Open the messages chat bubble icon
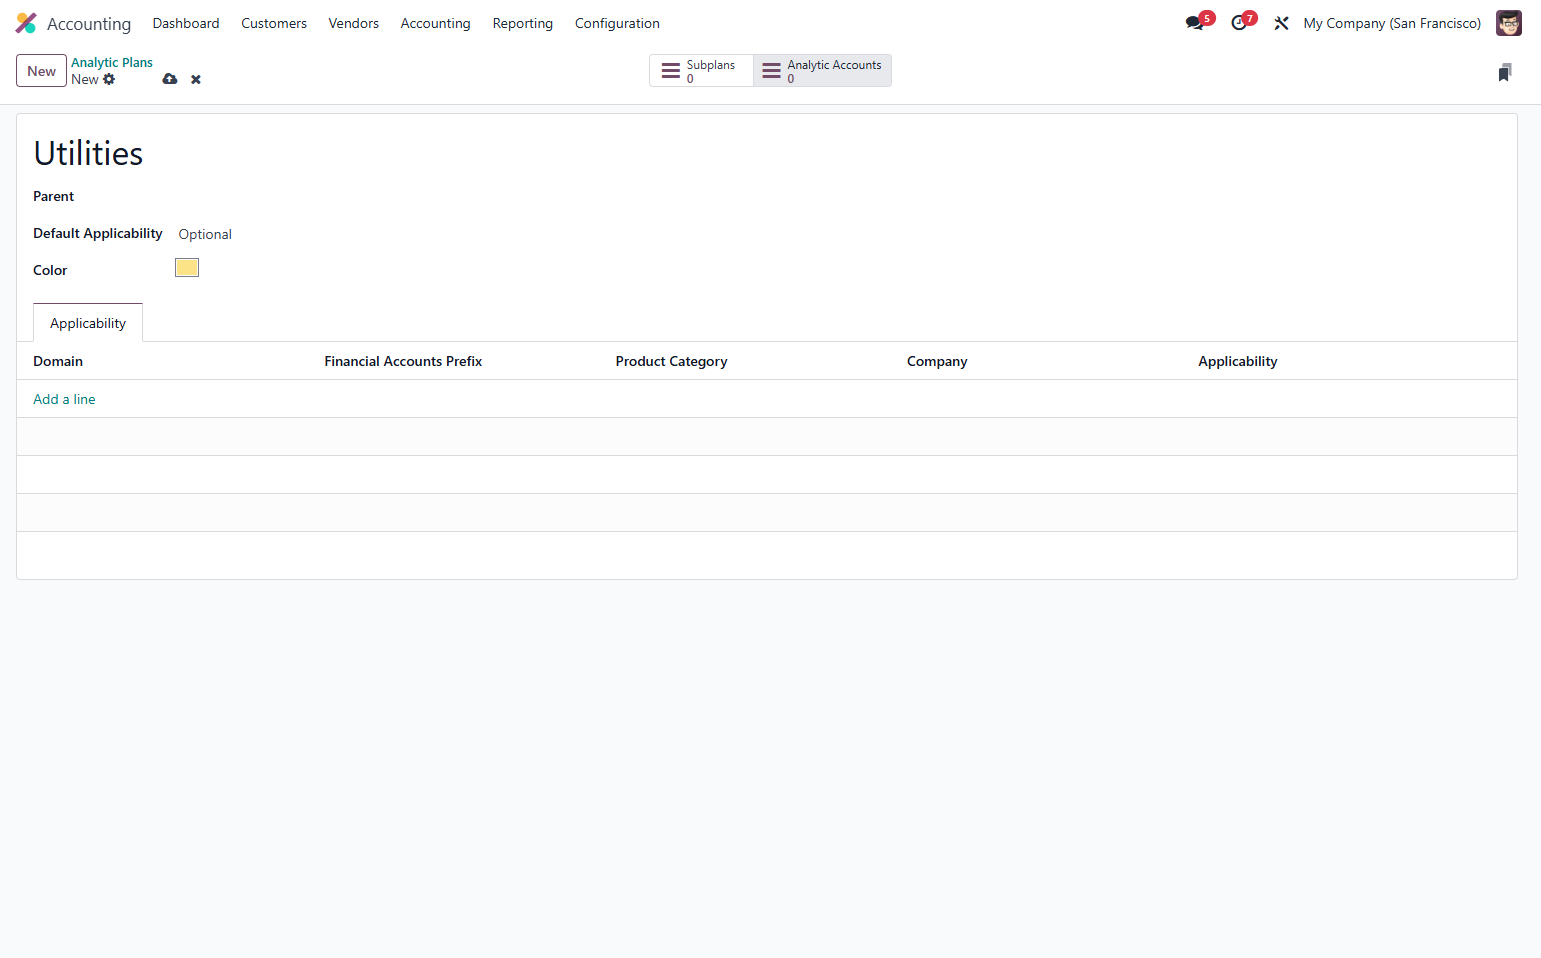 (x=1196, y=22)
